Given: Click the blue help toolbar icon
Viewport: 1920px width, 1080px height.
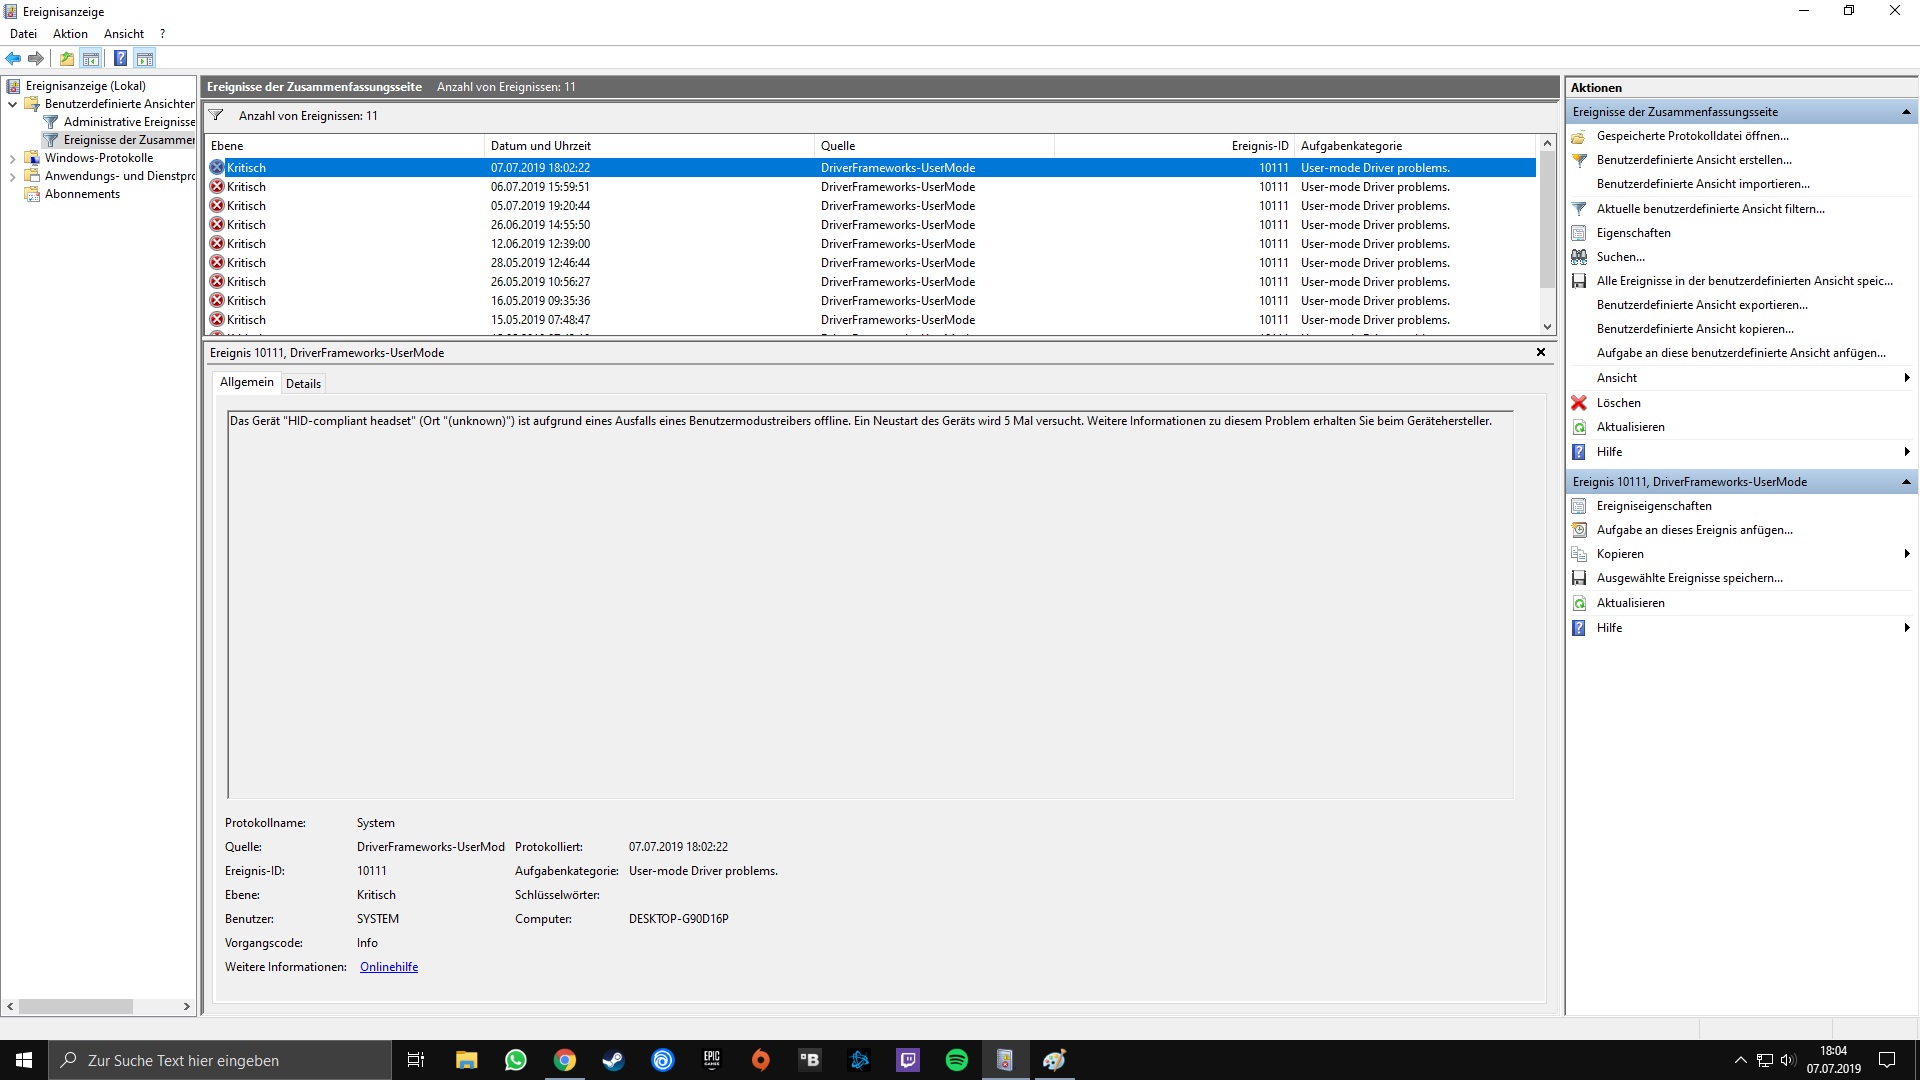Looking at the screenshot, I should pyautogui.click(x=120, y=58).
